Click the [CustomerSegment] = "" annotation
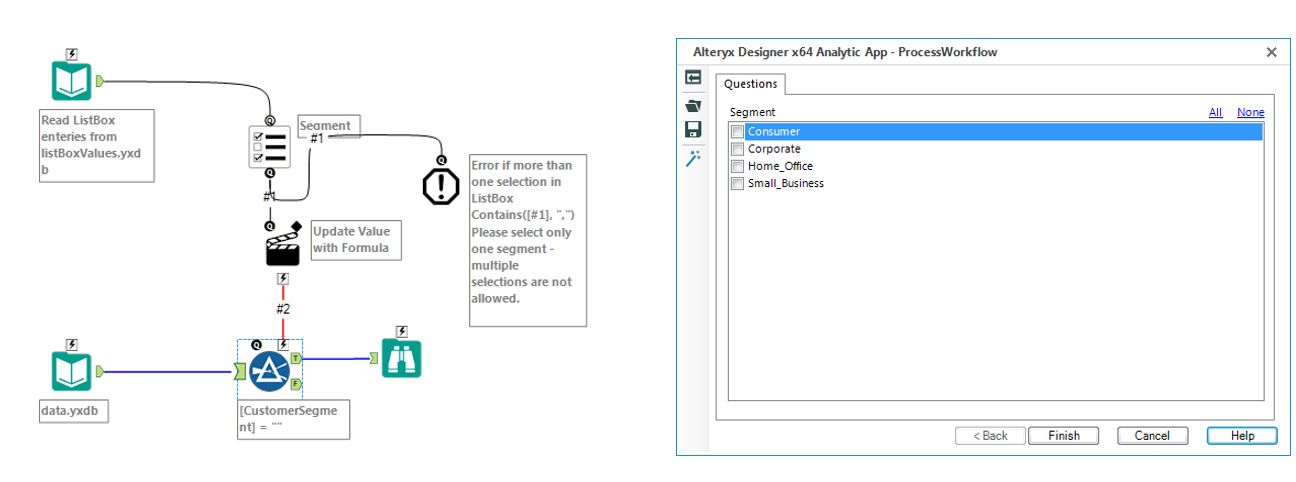1296x482 pixels. point(293,418)
